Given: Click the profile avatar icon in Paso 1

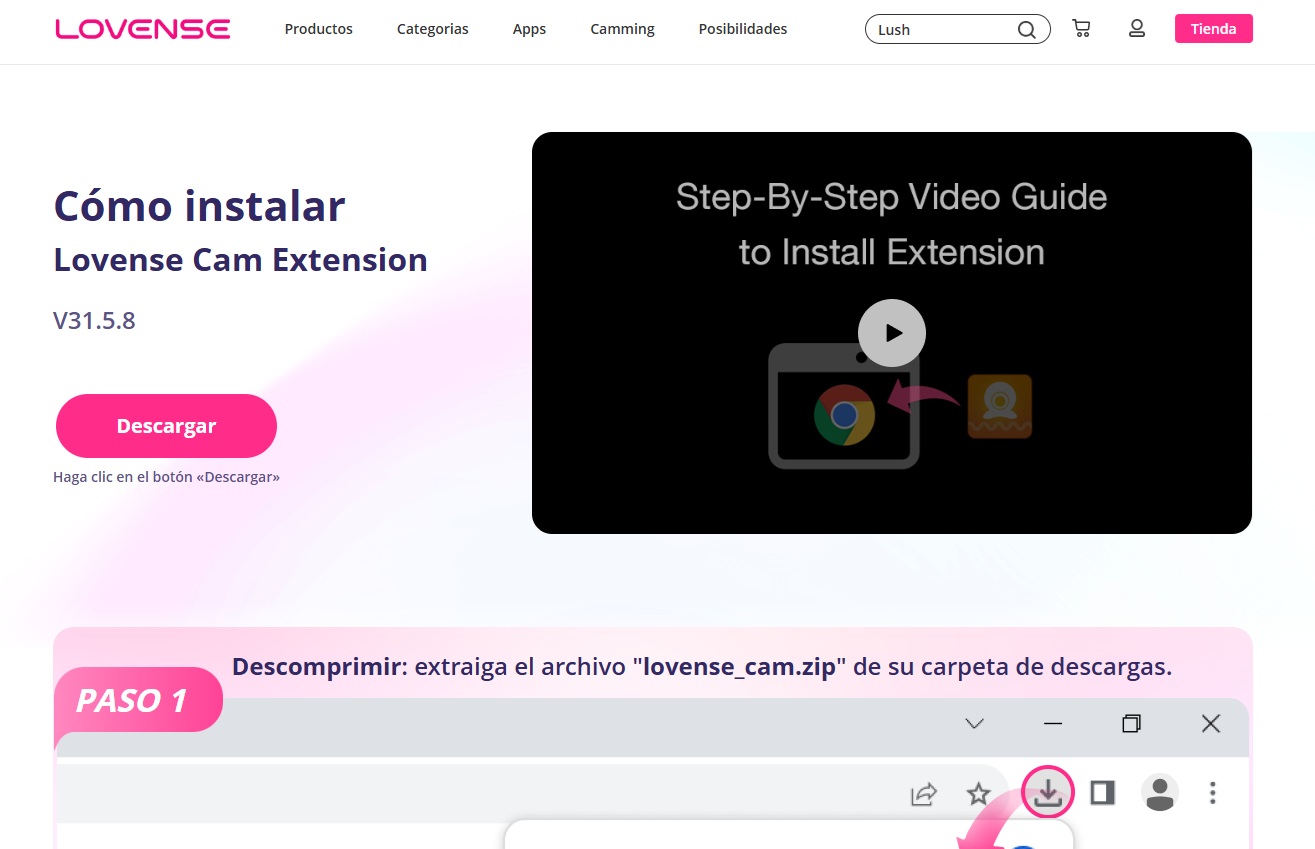Looking at the screenshot, I should pyautogui.click(x=1159, y=793).
